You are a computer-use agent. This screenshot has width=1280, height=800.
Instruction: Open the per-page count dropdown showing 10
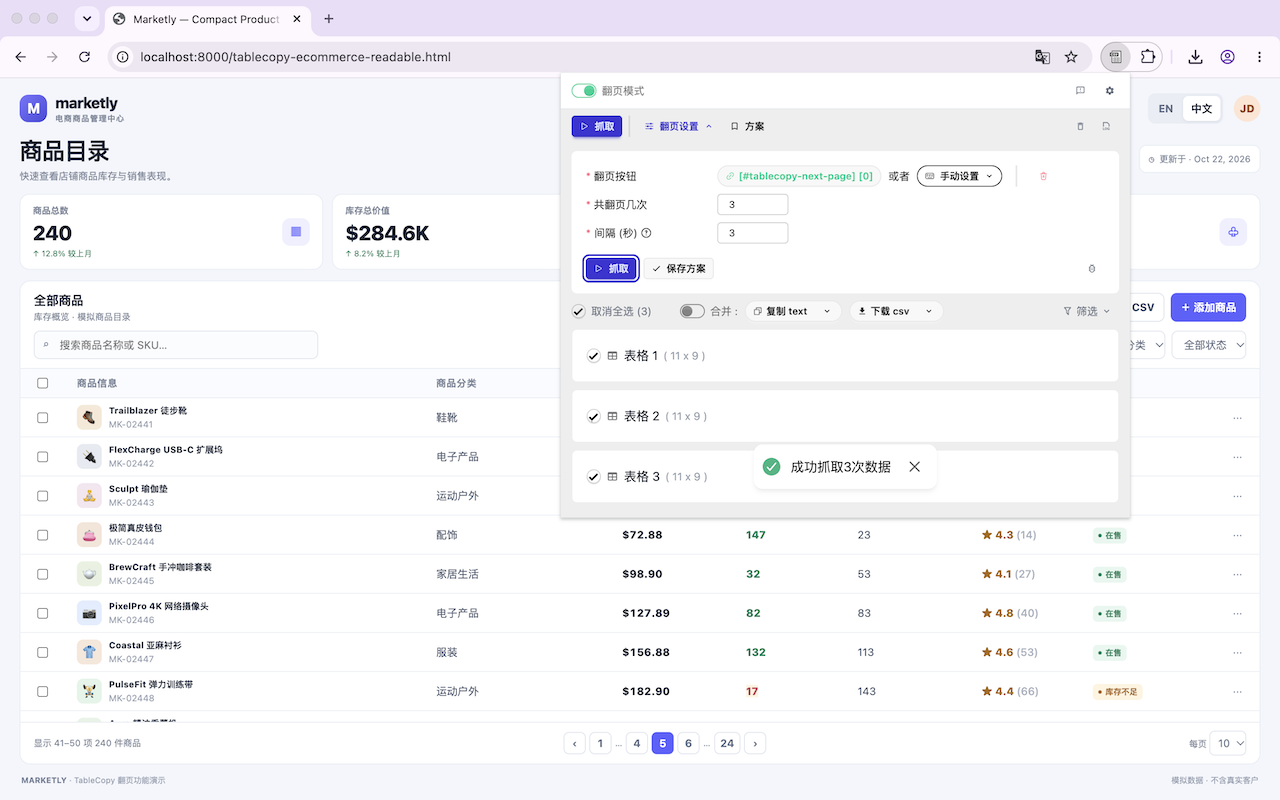[x=1228, y=743]
